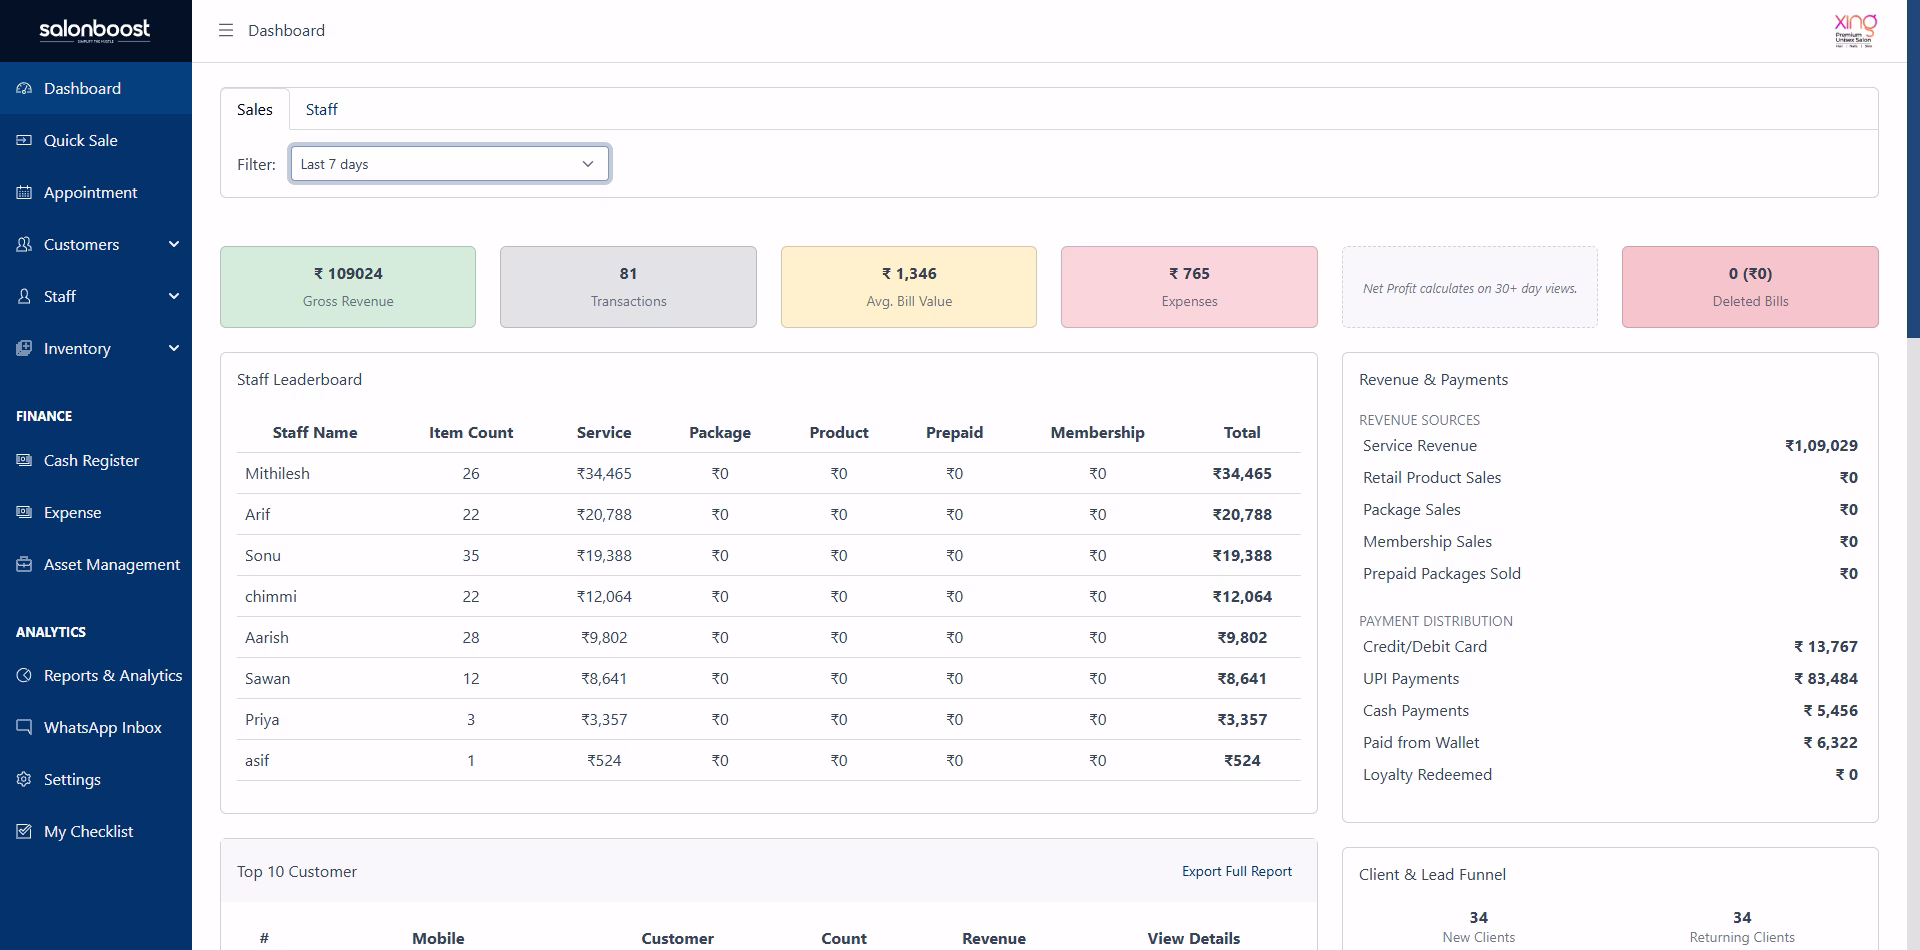Viewport: 1920px width, 950px height.
Task: Expand the Staff submenu chevron in sidebar
Action: (x=174, y=296)
